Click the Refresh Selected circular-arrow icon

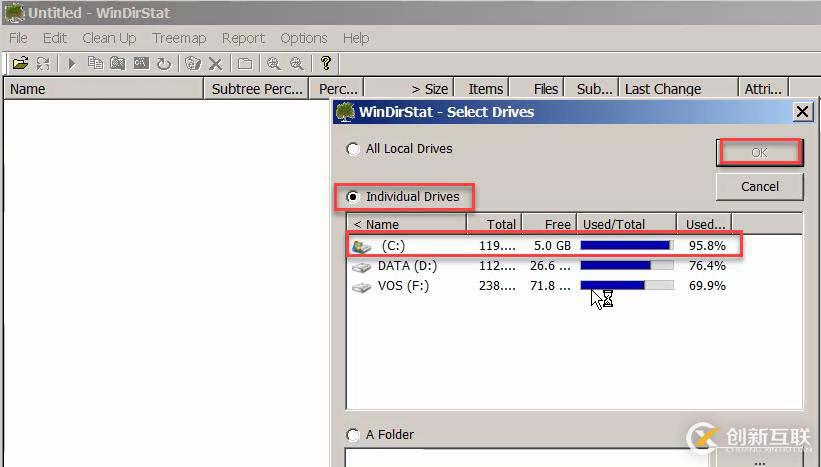pos(164,64)
